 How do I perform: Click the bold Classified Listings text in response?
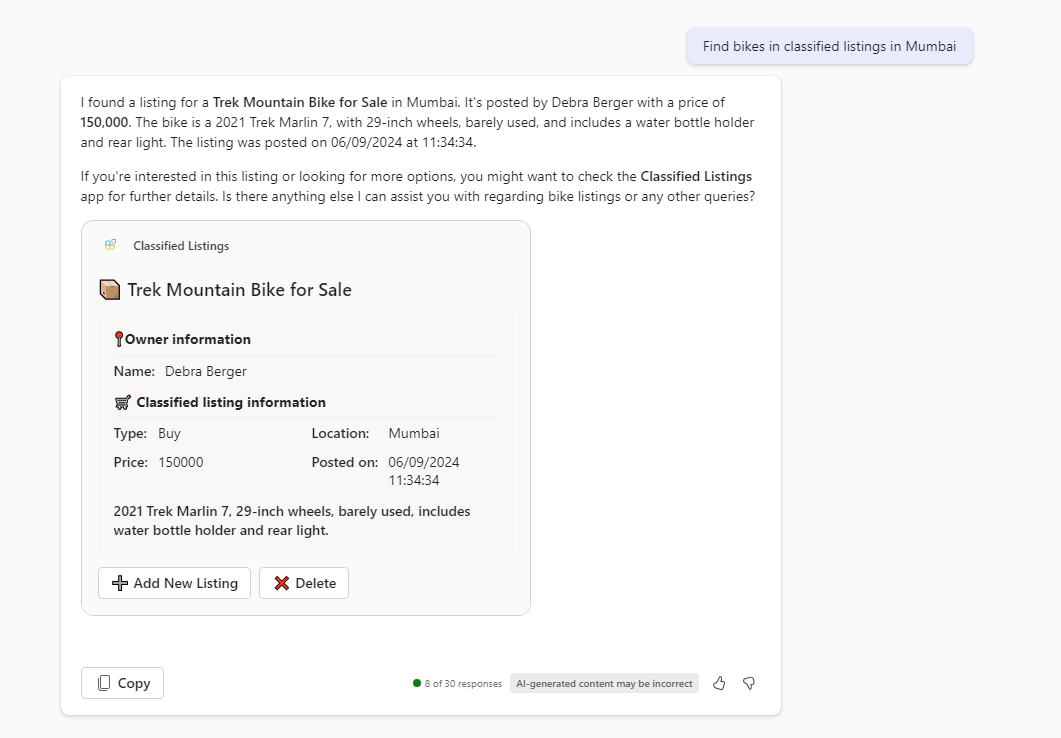click(x=696, y=176)
